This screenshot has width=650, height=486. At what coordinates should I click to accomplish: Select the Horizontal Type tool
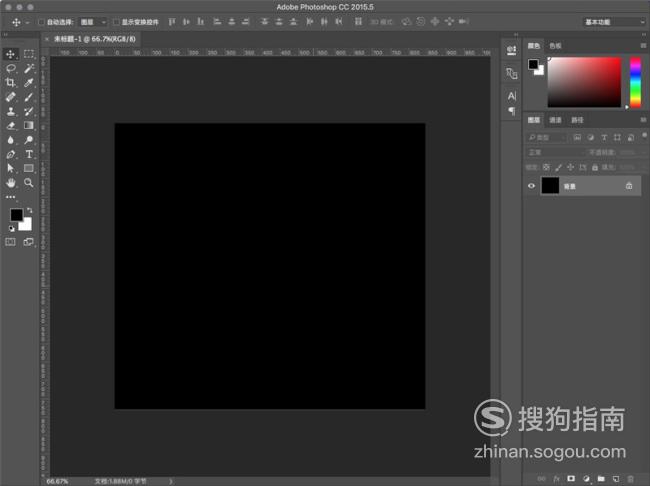click(29, 154)
